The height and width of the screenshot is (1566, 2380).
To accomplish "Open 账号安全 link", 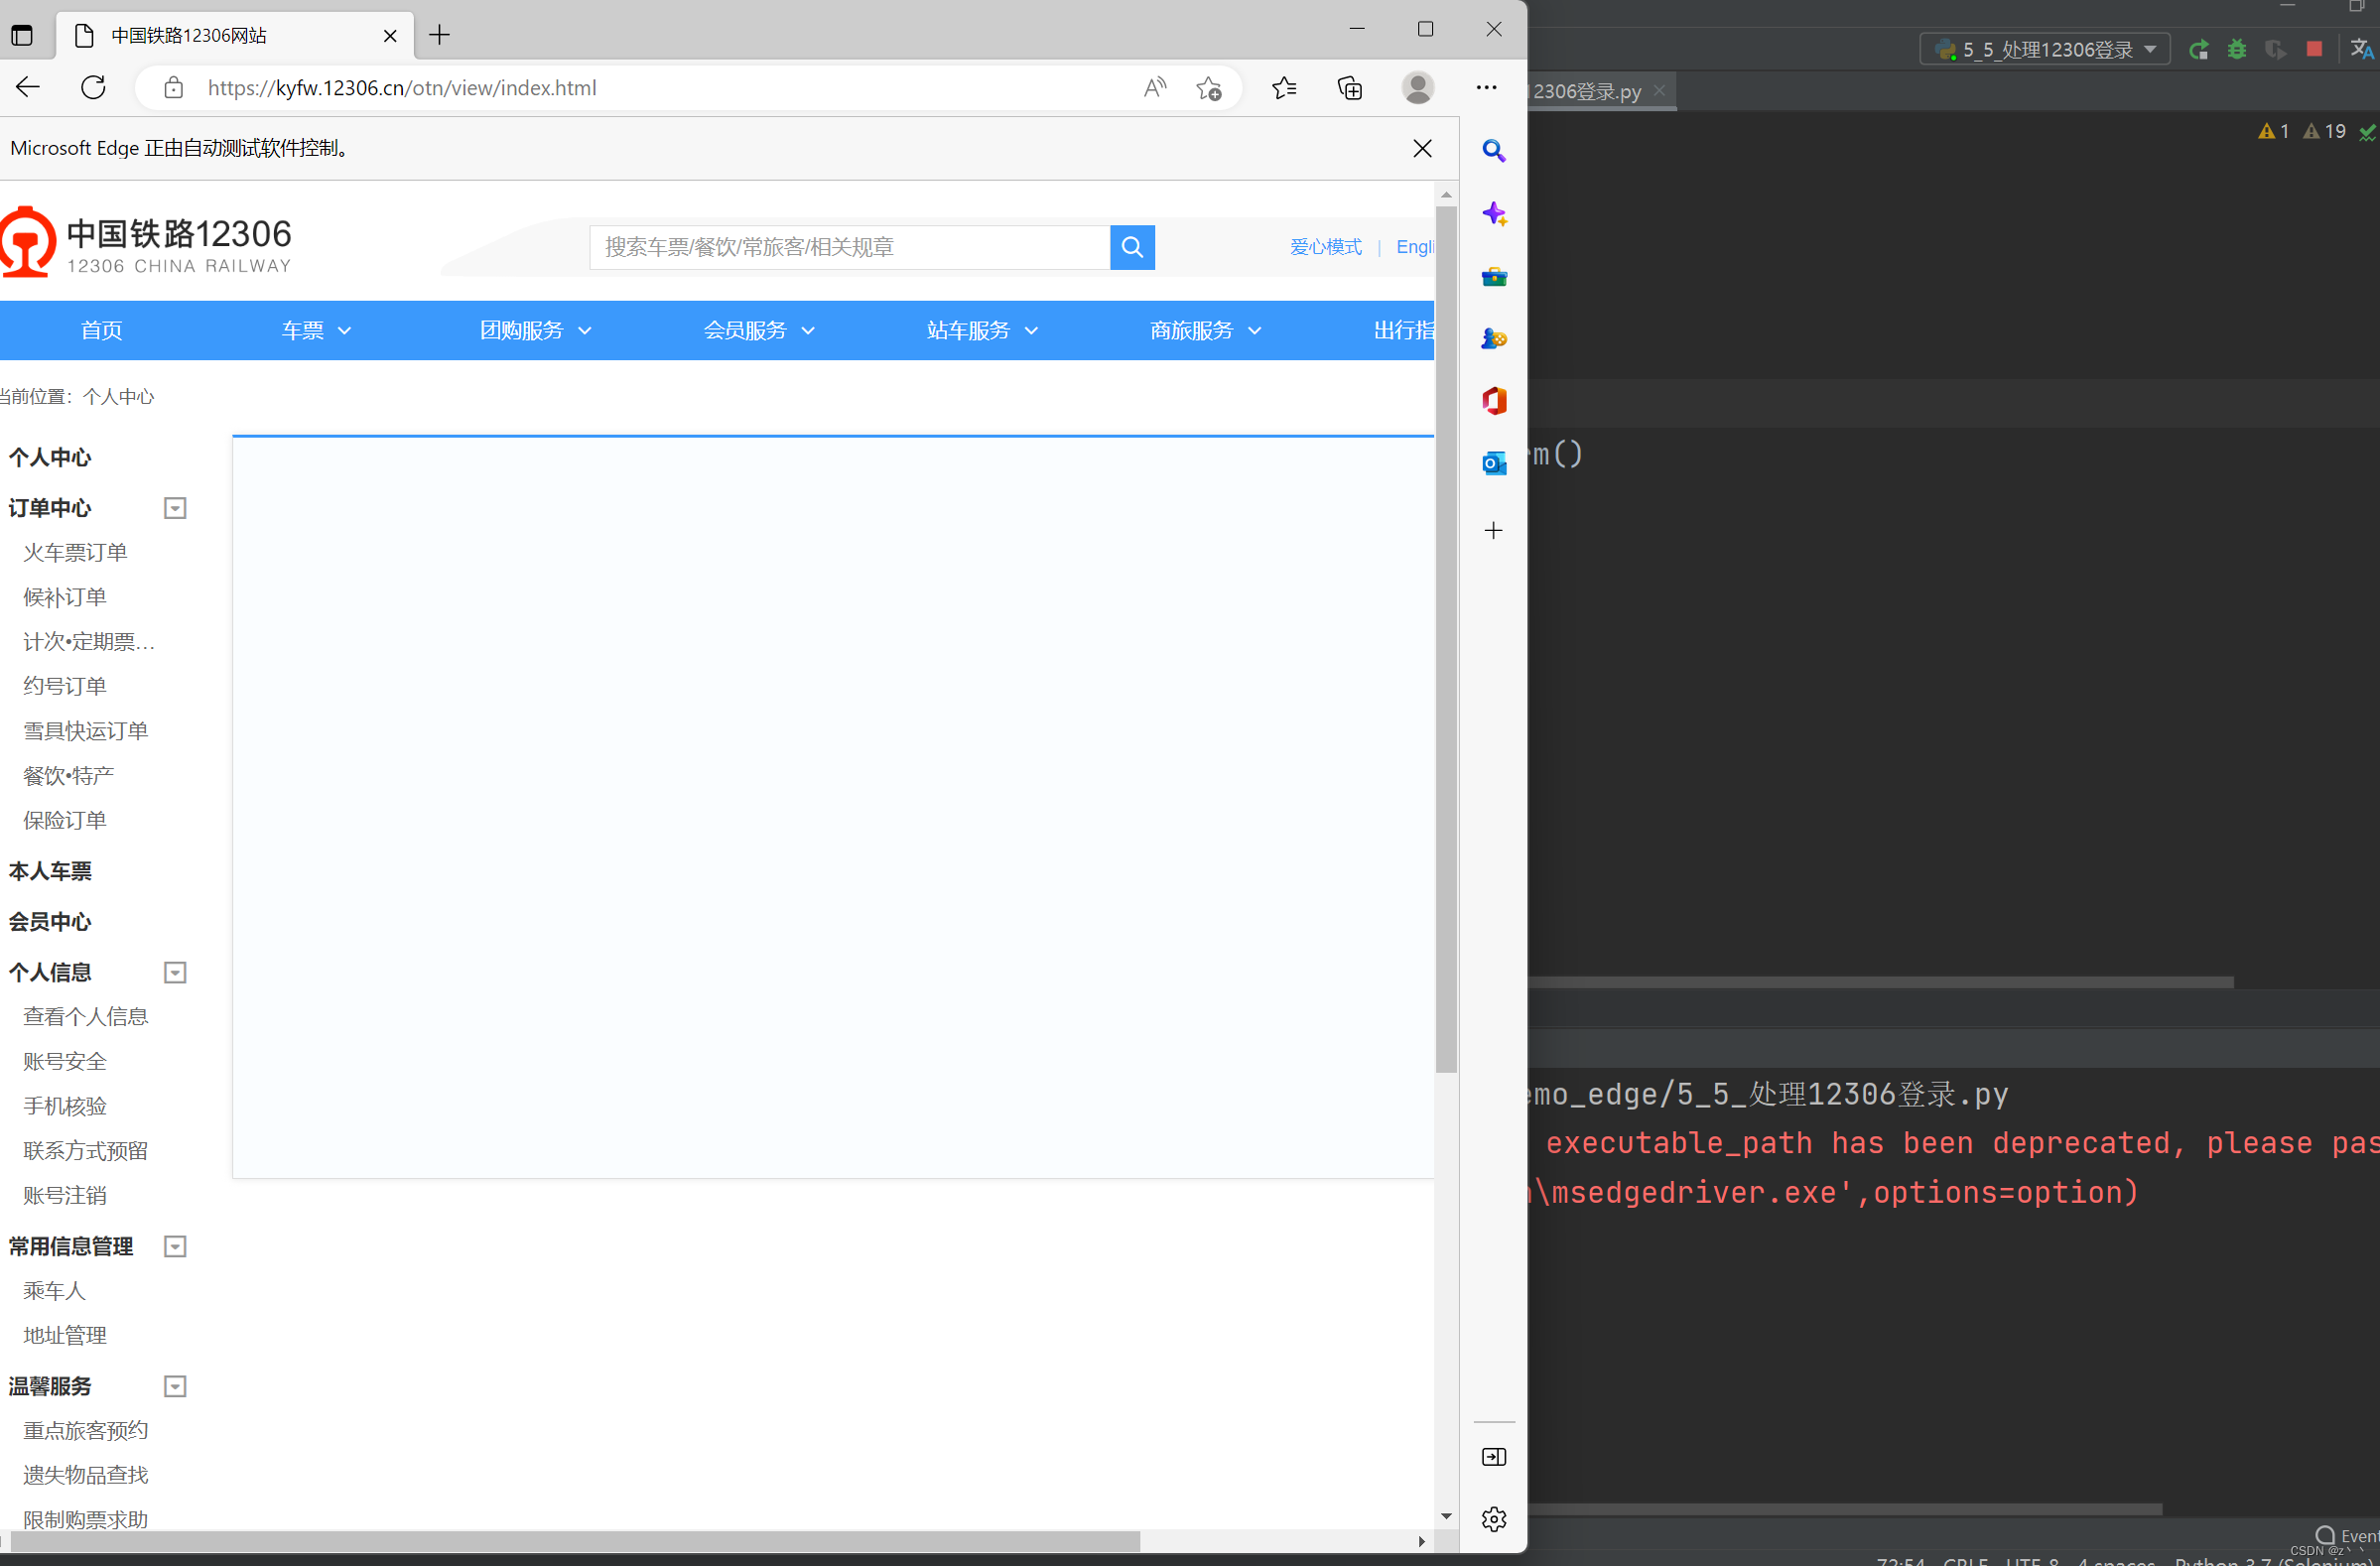I will (65, 1062).
